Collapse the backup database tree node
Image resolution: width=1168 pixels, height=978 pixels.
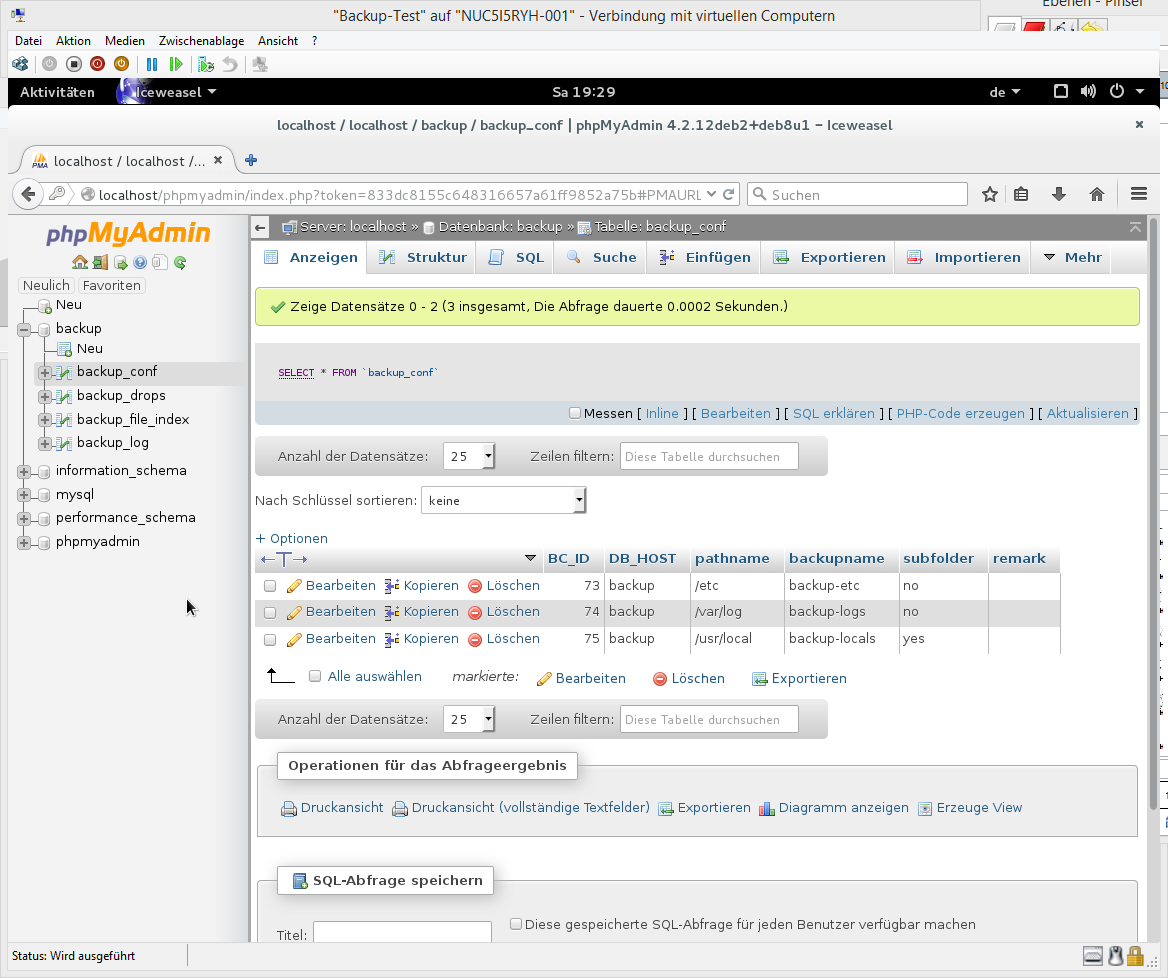point(24,328)
